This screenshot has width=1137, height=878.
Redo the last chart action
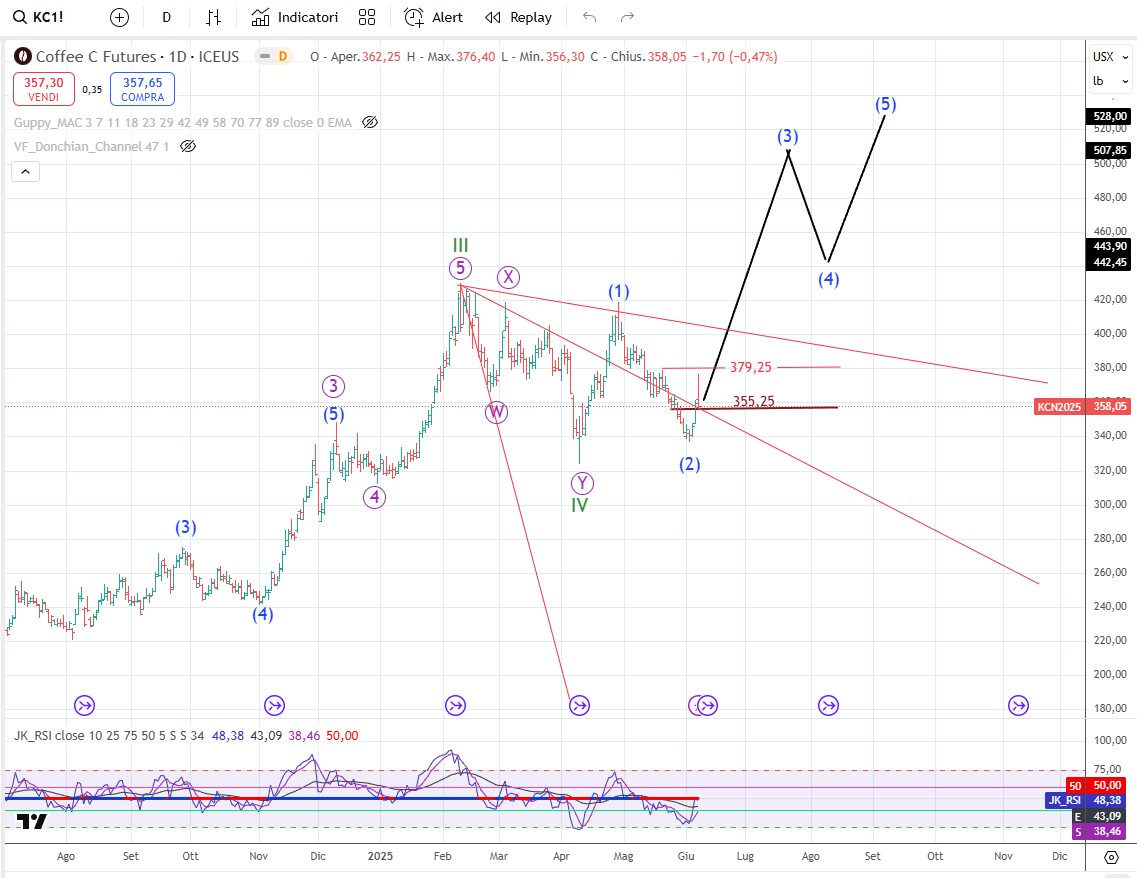[628, 17]
